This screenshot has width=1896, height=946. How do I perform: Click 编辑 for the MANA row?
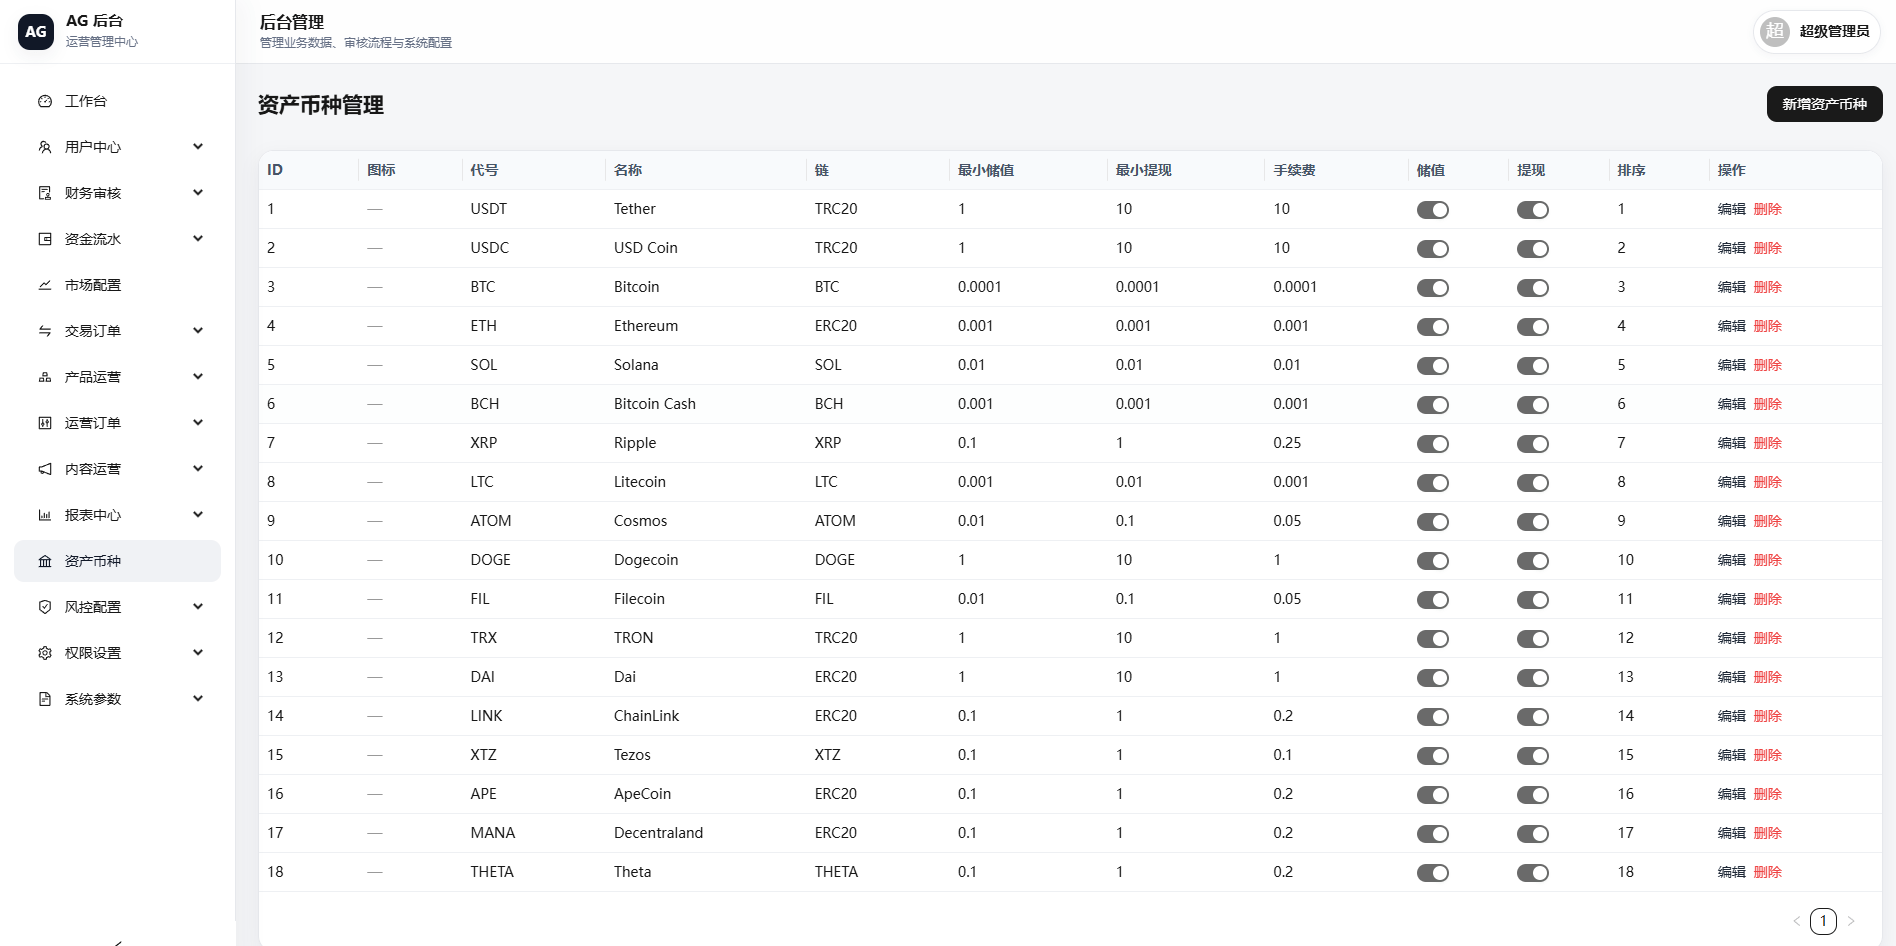tap(1731, 833)
